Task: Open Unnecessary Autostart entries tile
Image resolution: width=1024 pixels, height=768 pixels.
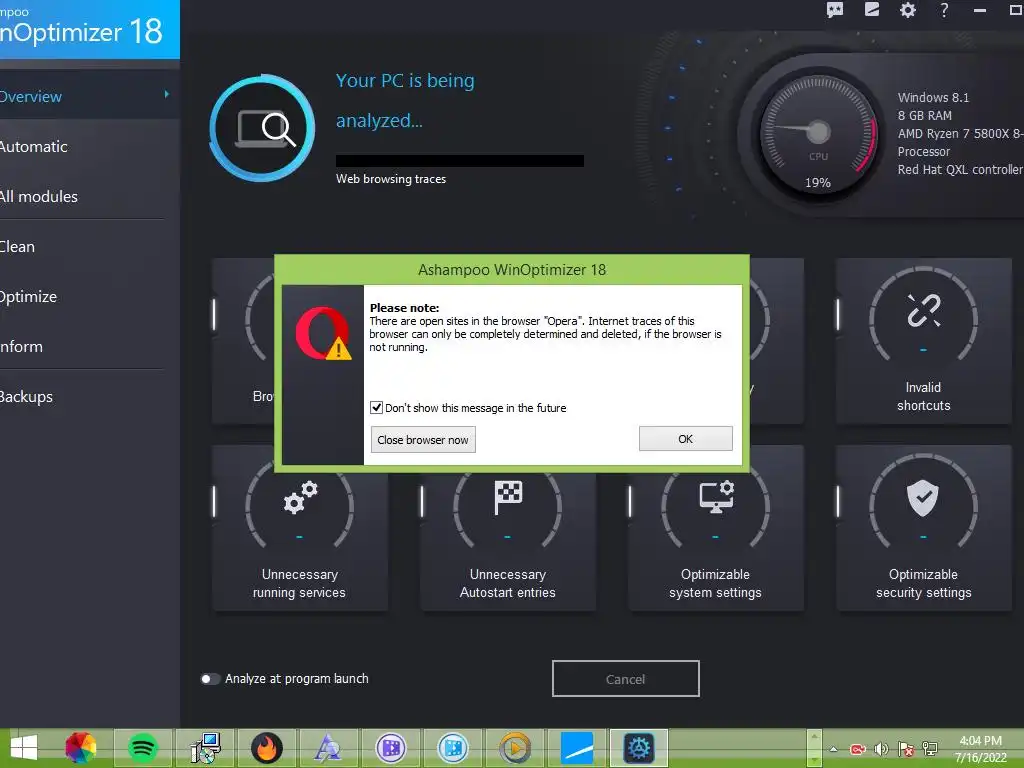Action: click(x=507, y=529)
